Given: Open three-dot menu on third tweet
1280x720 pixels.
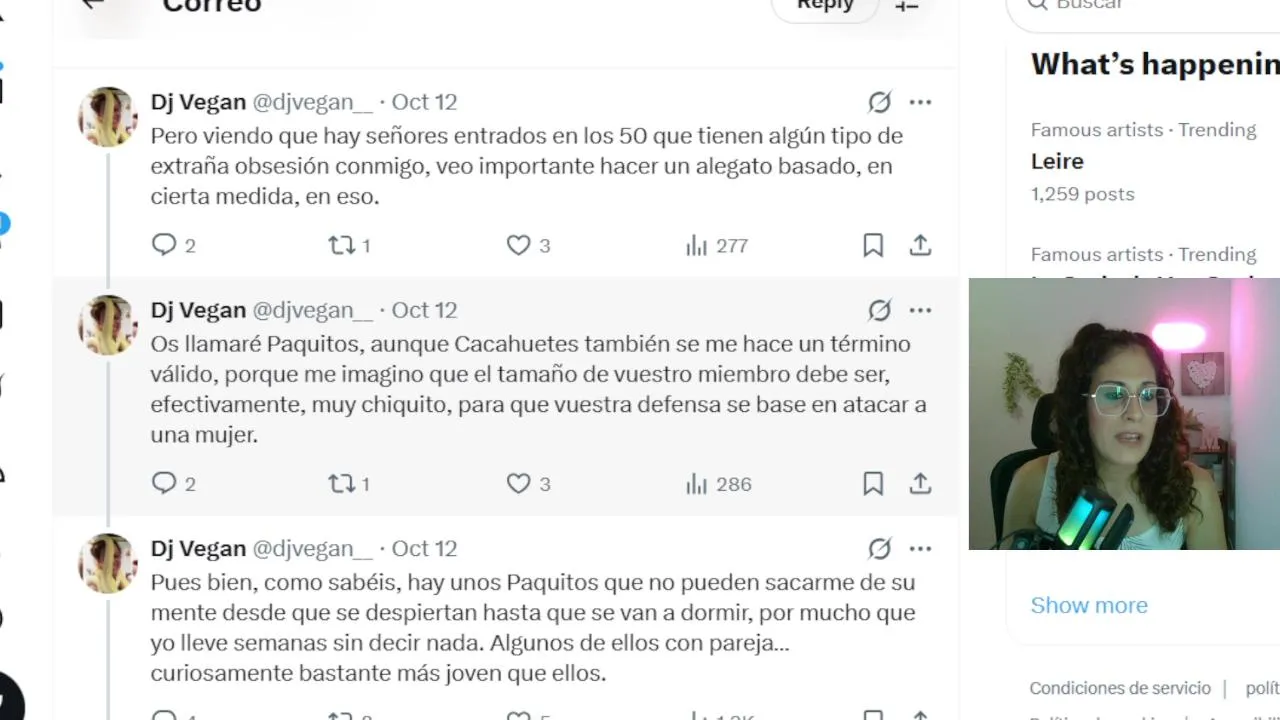Looking at the screenshot, I should (920, 549).
